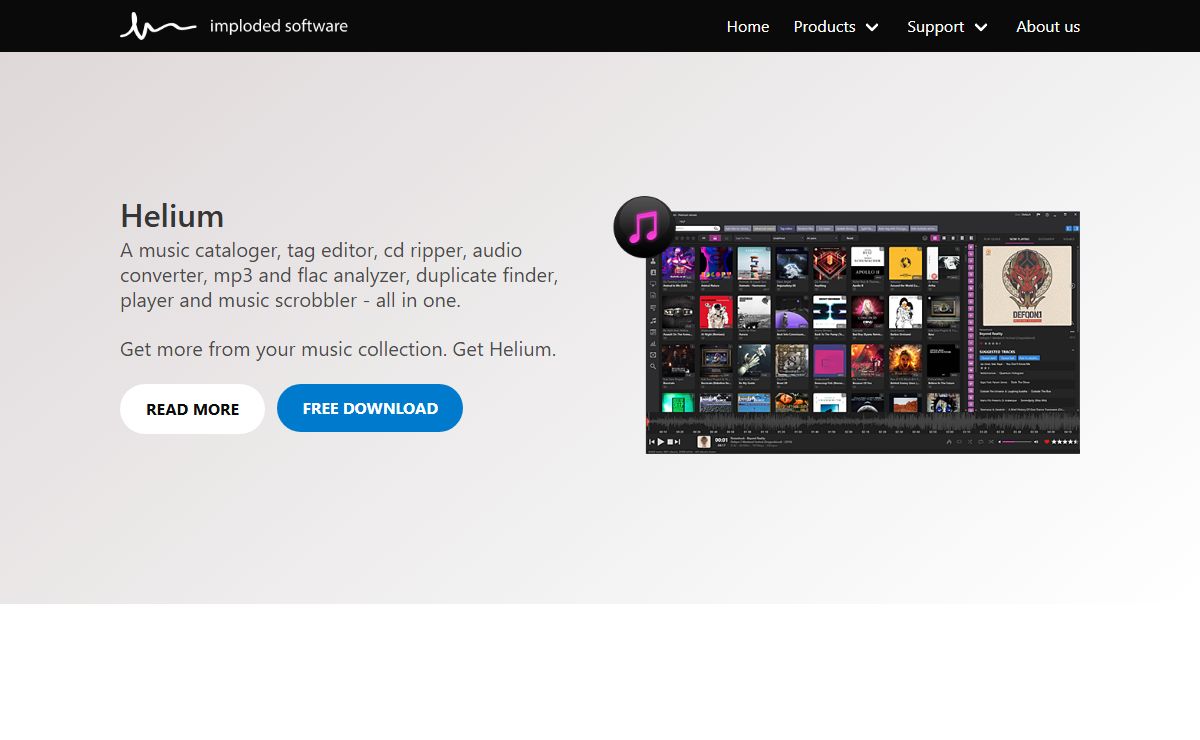
Task: Open the Helium application screenshot image
Action: click(863, 332)
